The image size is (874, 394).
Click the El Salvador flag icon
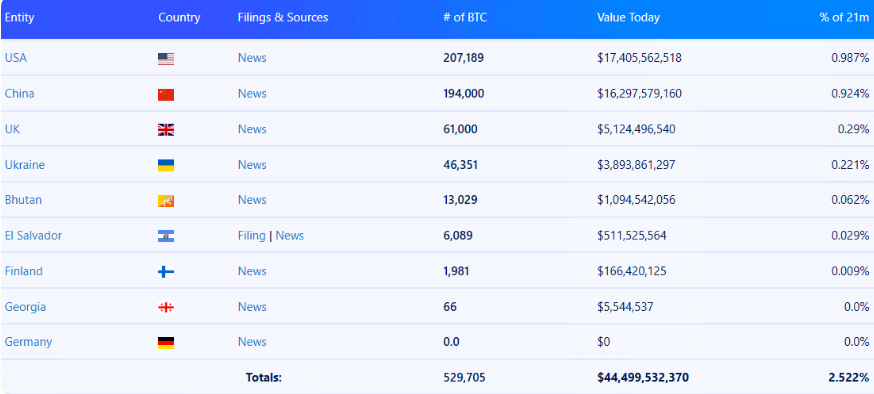tap(166, 236)
